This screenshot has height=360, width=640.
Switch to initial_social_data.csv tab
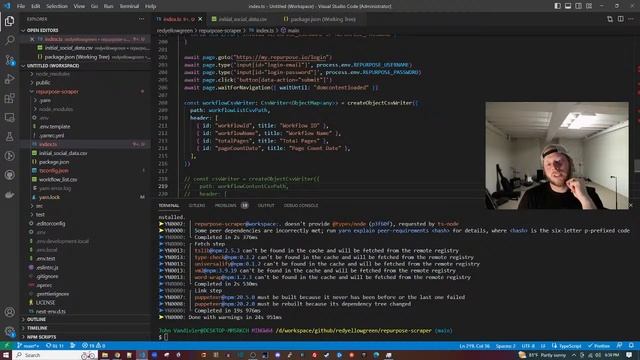click(x=242, y=19)
